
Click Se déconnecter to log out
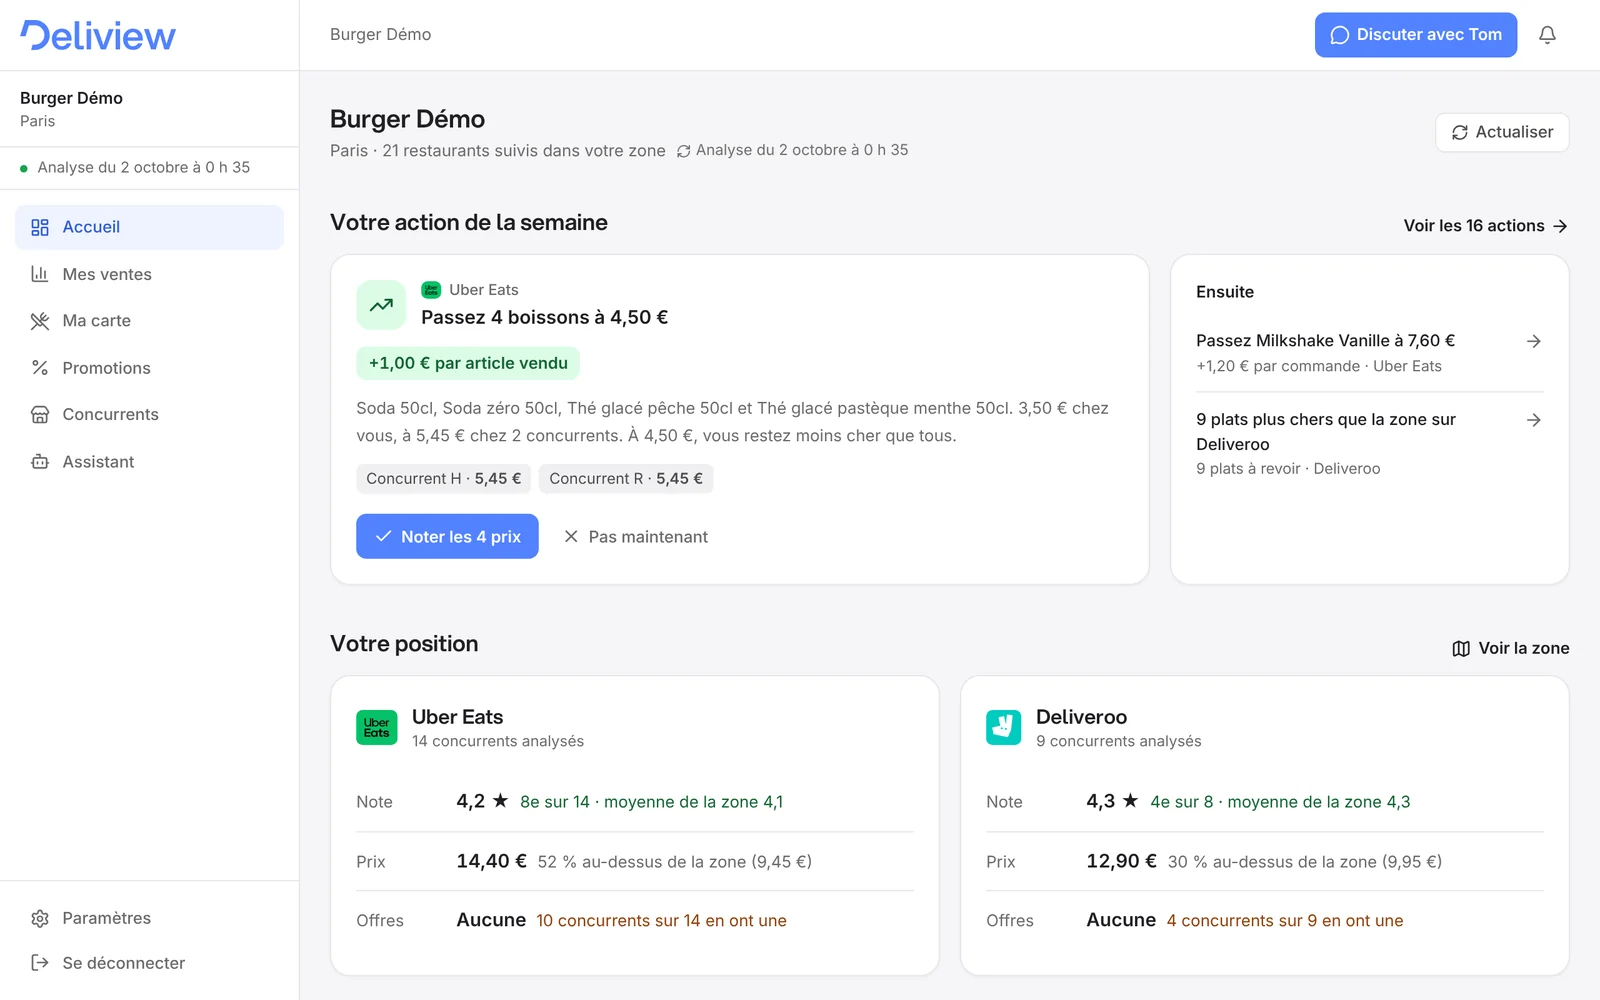pyautogui.click(x=149, y=963)
